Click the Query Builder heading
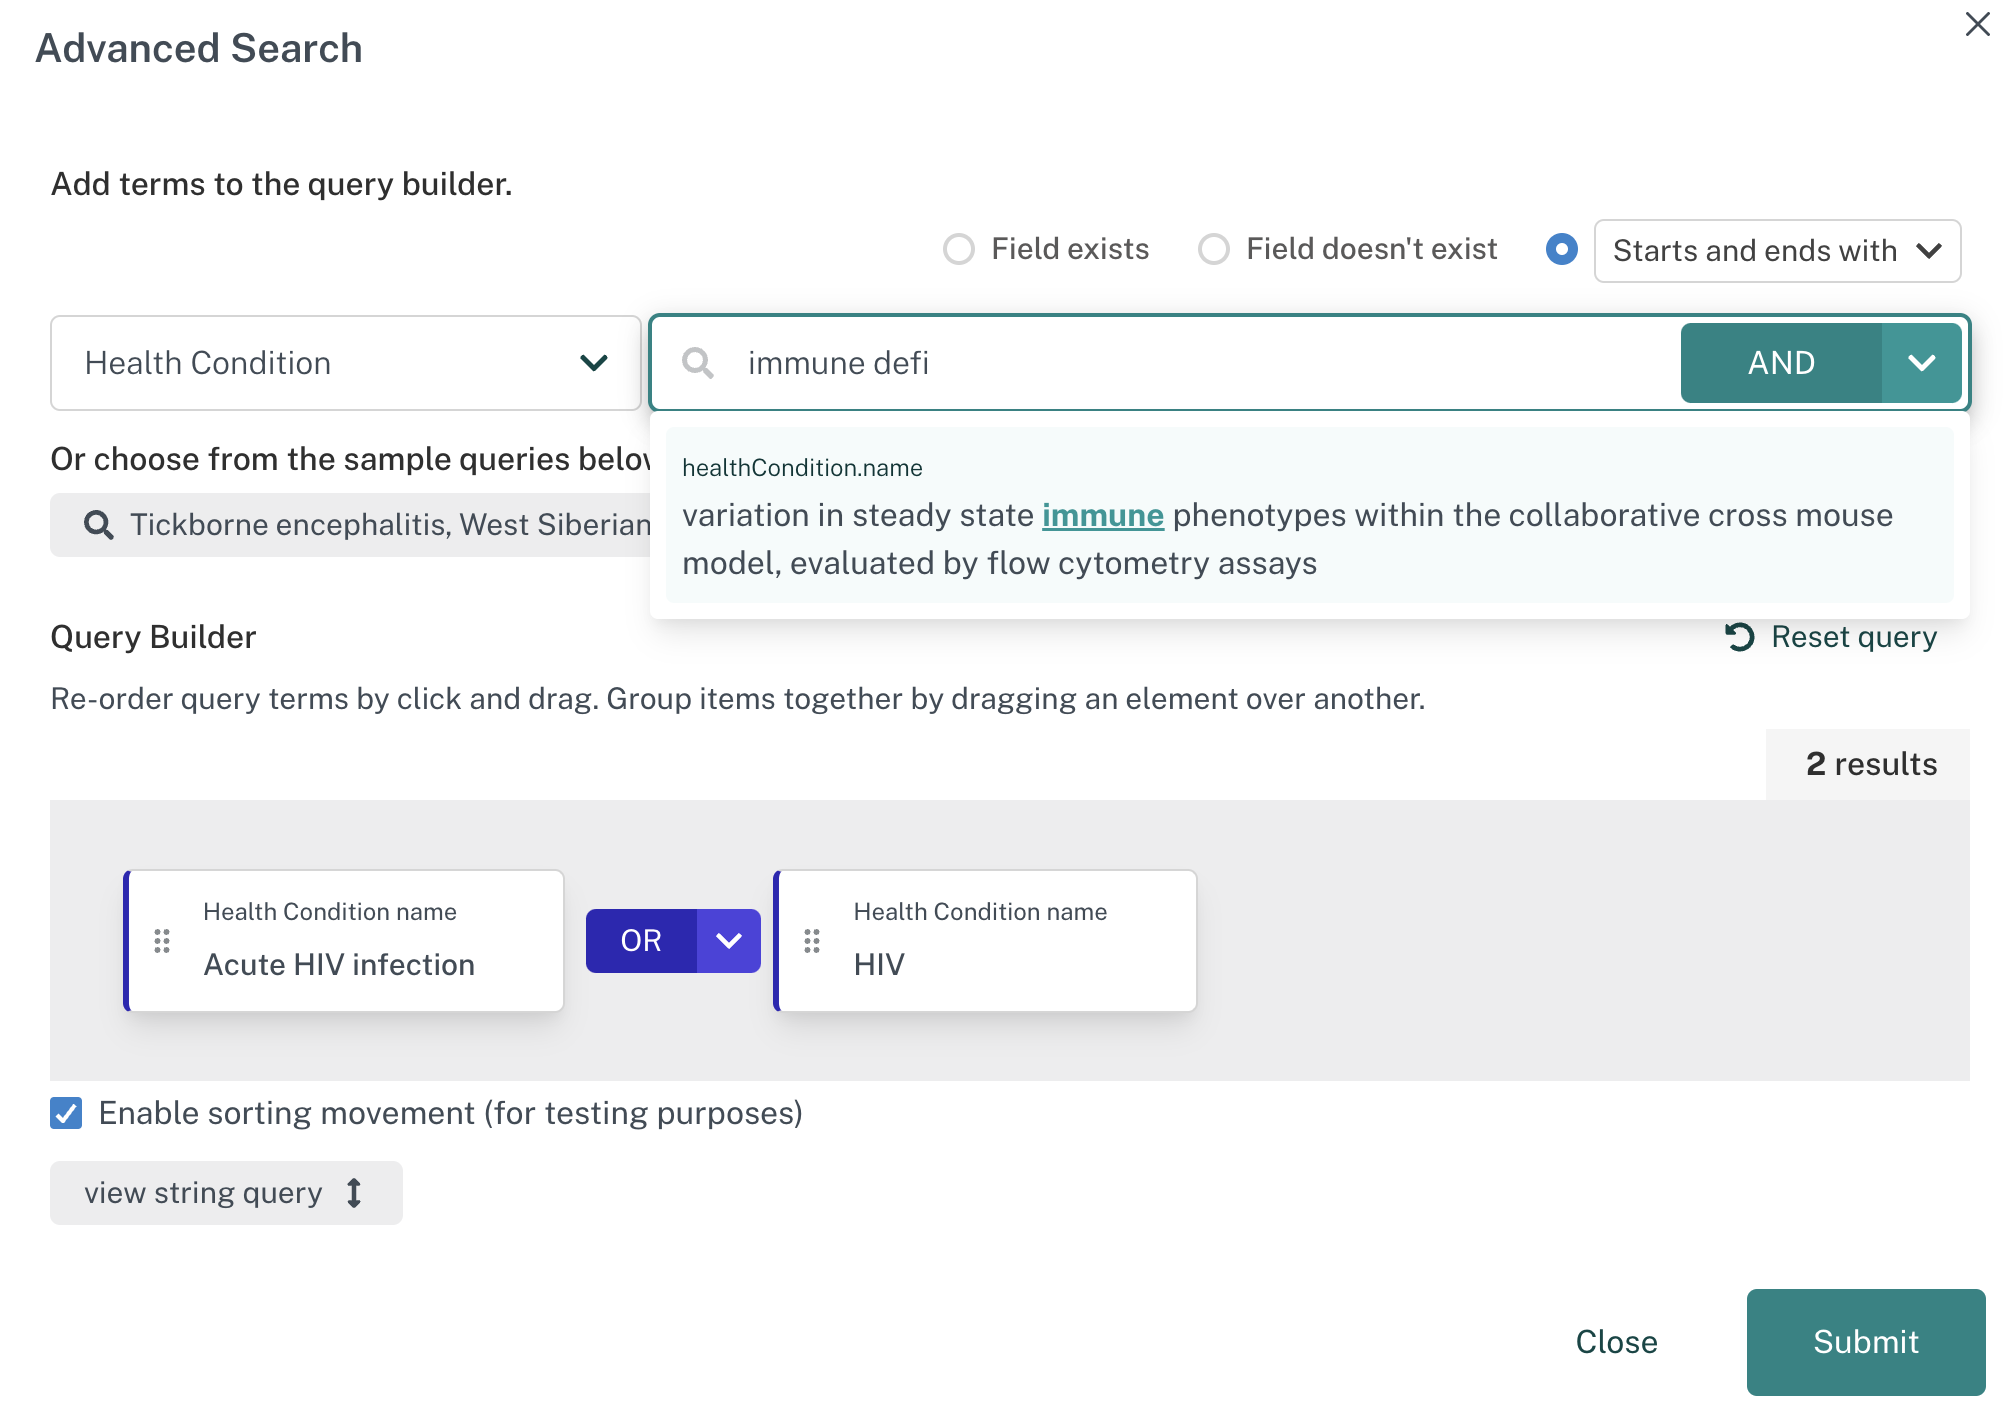Screen dimensions: 2010x1416 (x=153, y=637)
